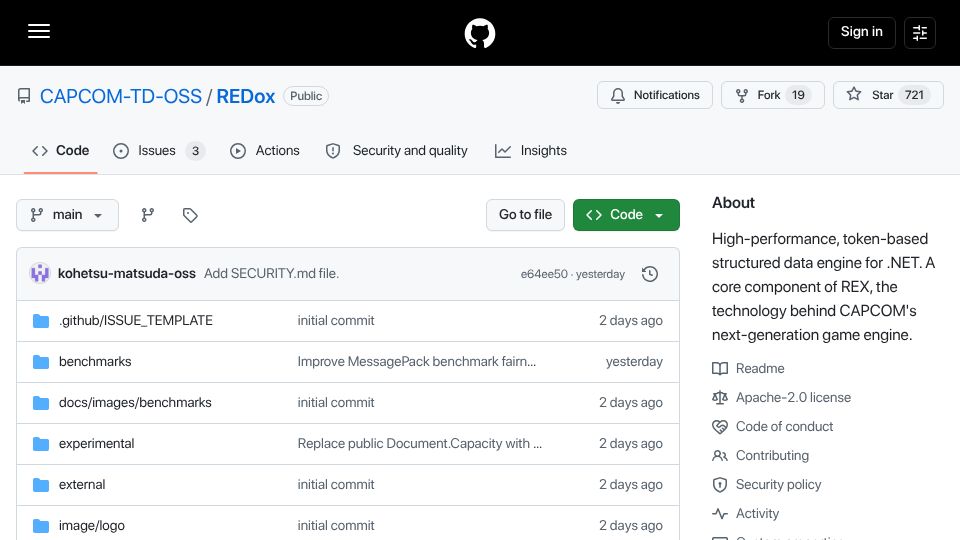Open the Insights tab
Viewport: 960px width, 540px height.
point(531,151)
